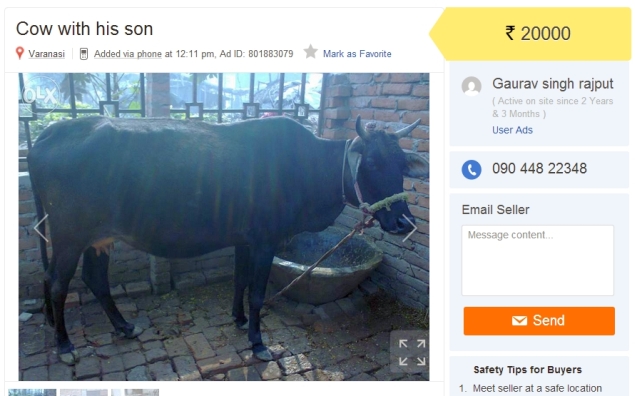Screen dimensions: 635x396
Task: Show next photo with right arrow
Action: [x=410, y=228]
